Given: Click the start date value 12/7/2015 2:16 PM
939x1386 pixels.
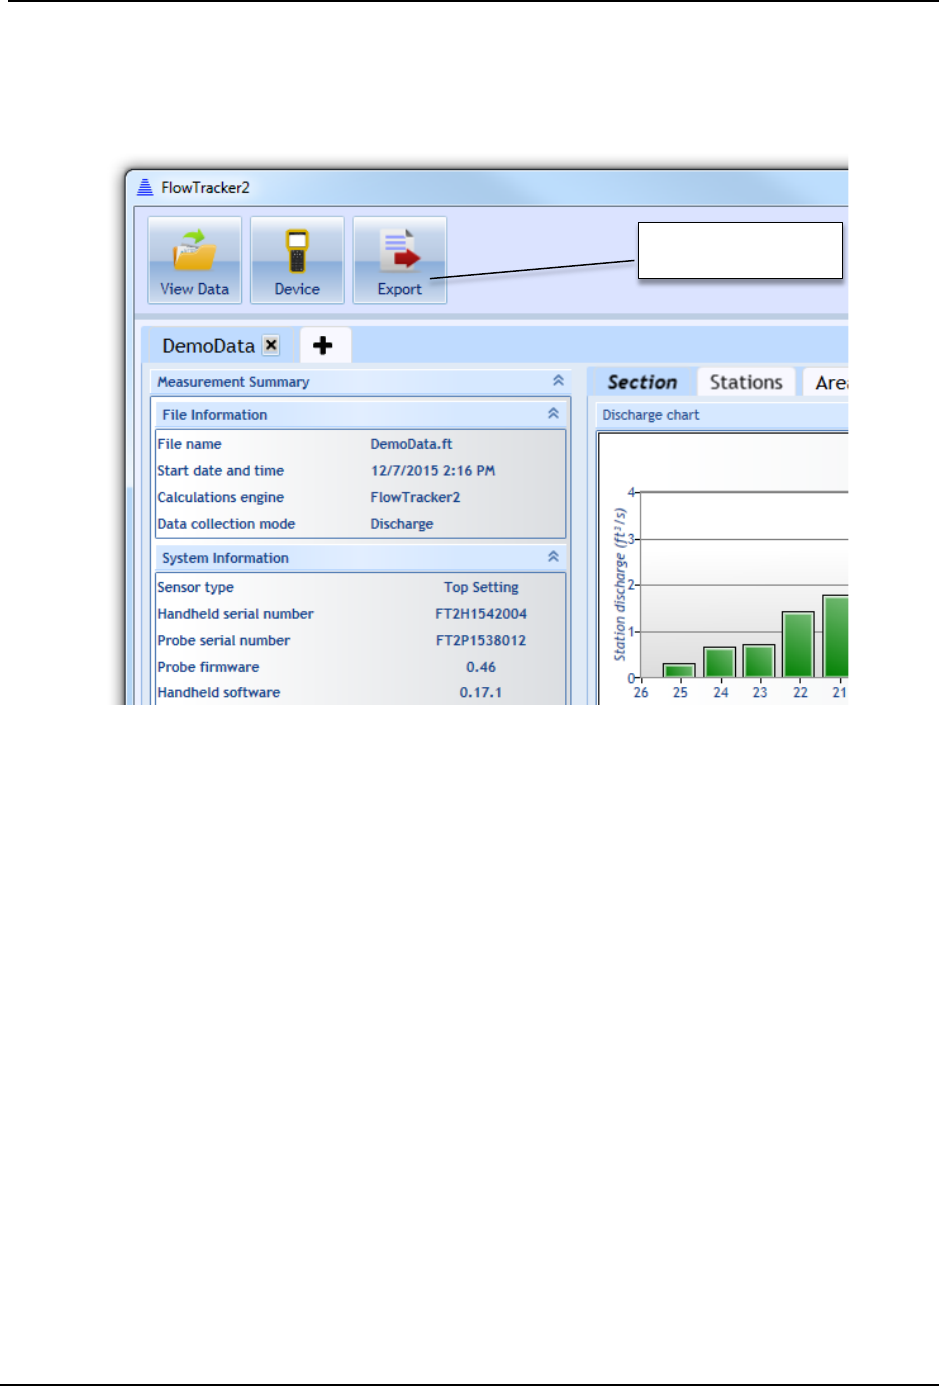Looking at the screenshot, I should pos(433,471).
